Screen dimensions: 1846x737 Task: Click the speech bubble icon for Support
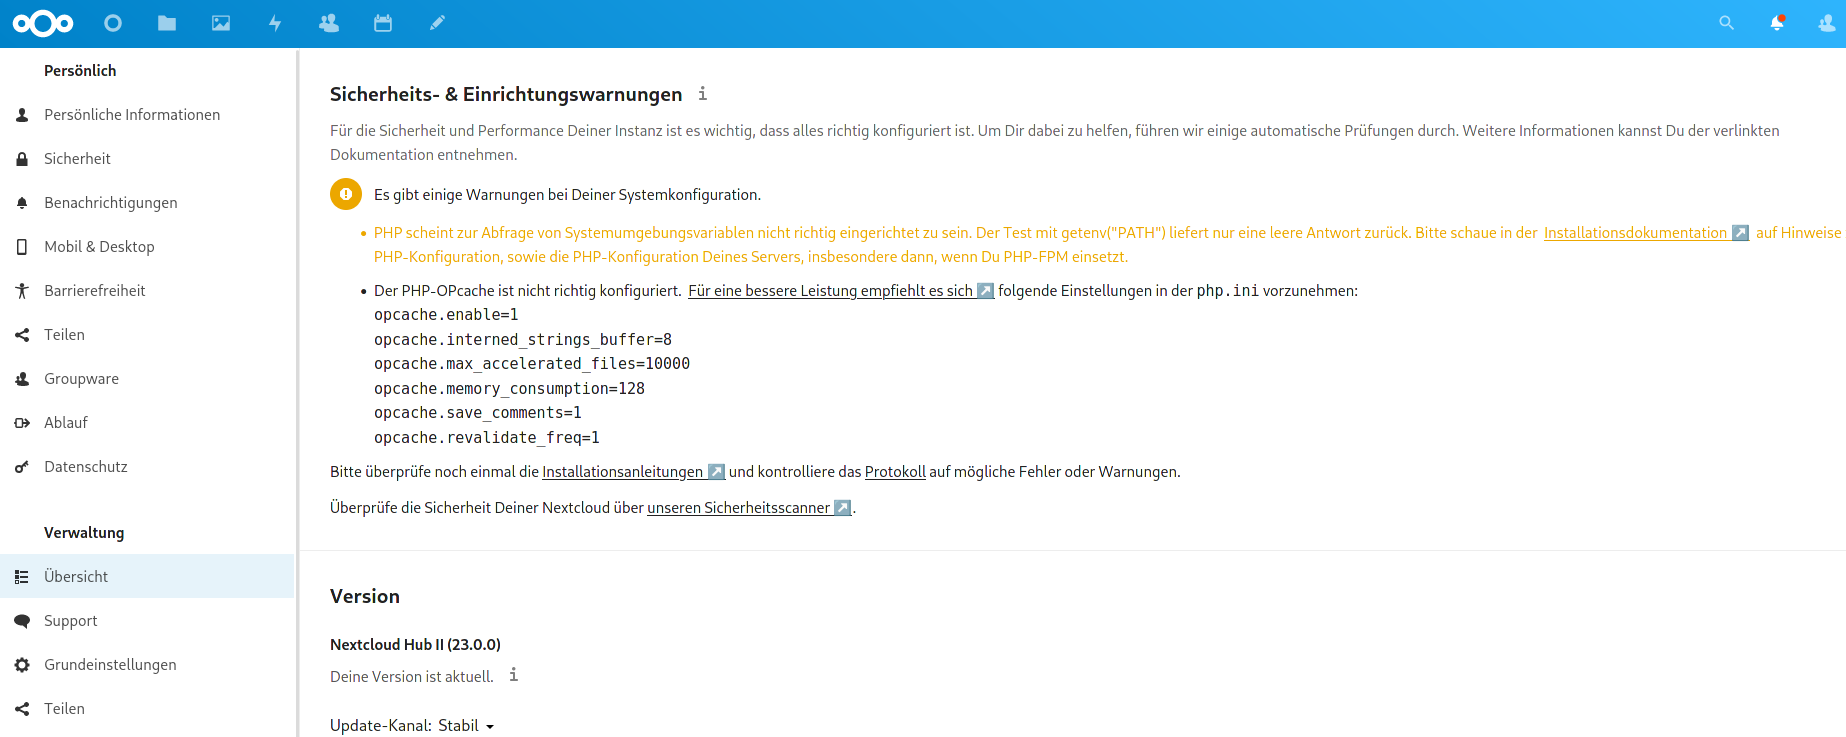click(x=22, y=621)
